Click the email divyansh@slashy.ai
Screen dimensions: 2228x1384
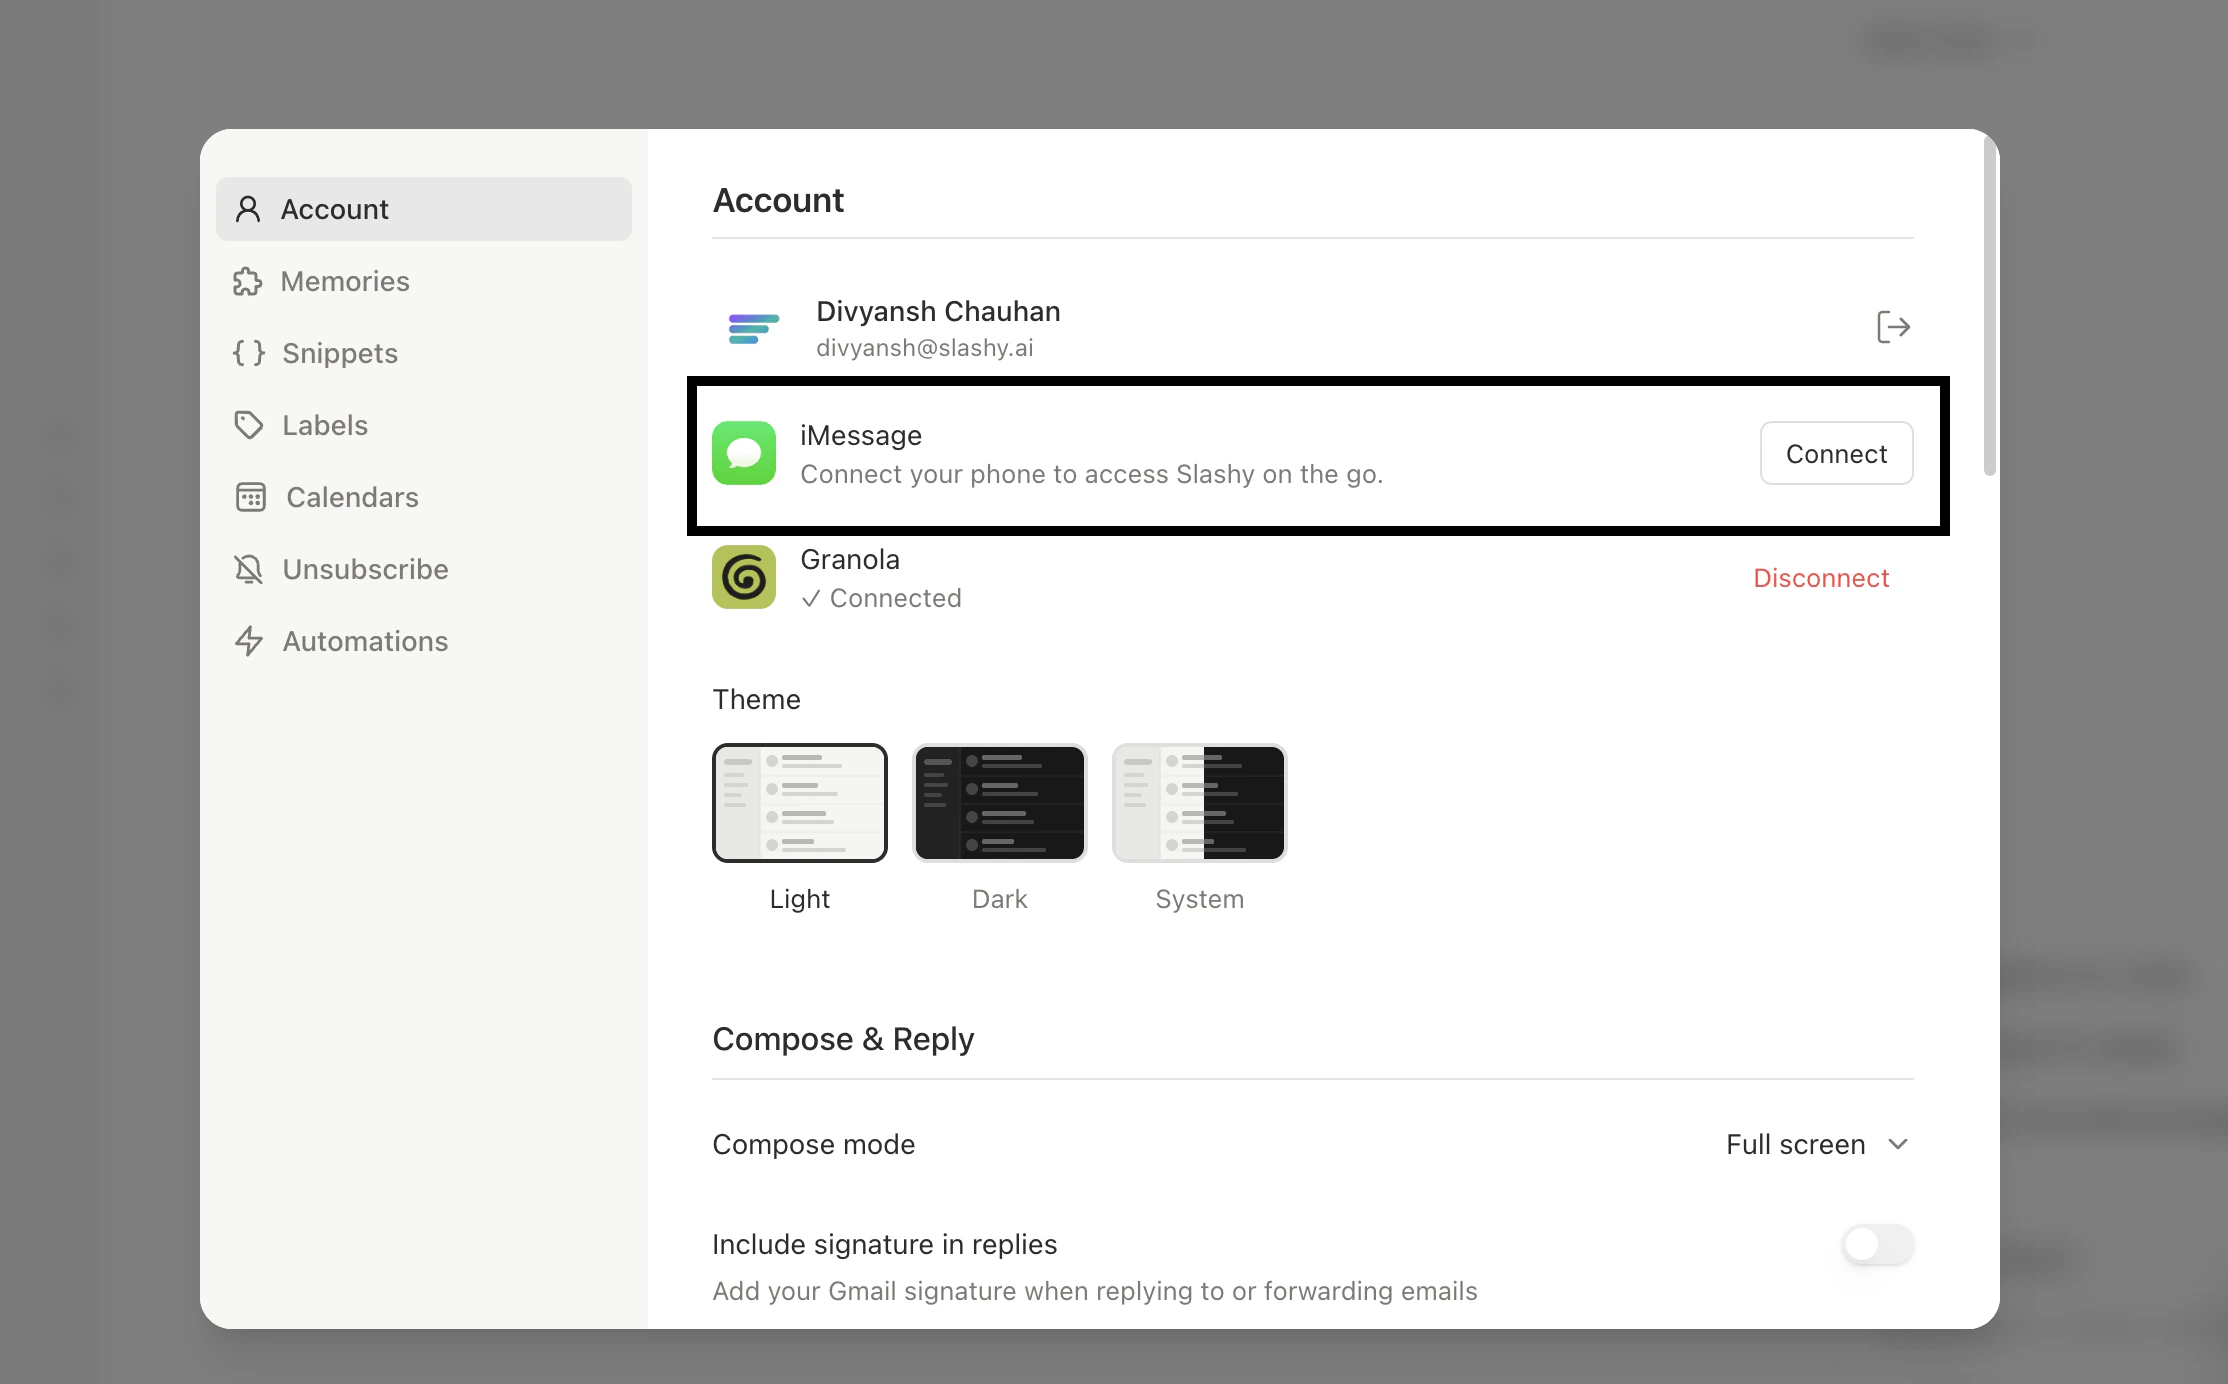pos(925,348)
